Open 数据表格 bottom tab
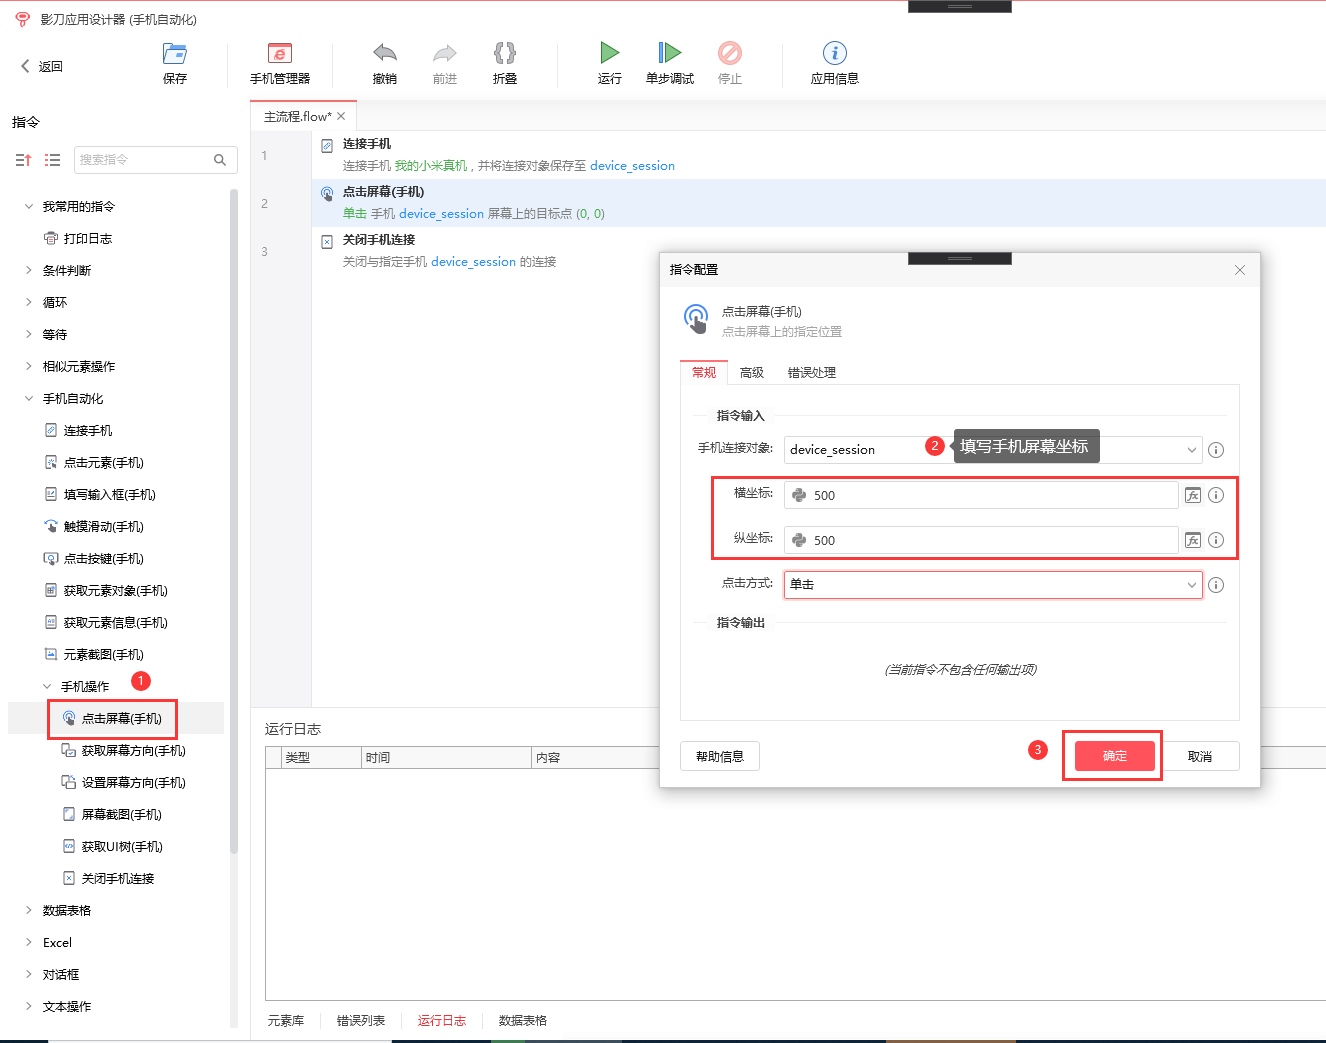 coord(523,1020)
